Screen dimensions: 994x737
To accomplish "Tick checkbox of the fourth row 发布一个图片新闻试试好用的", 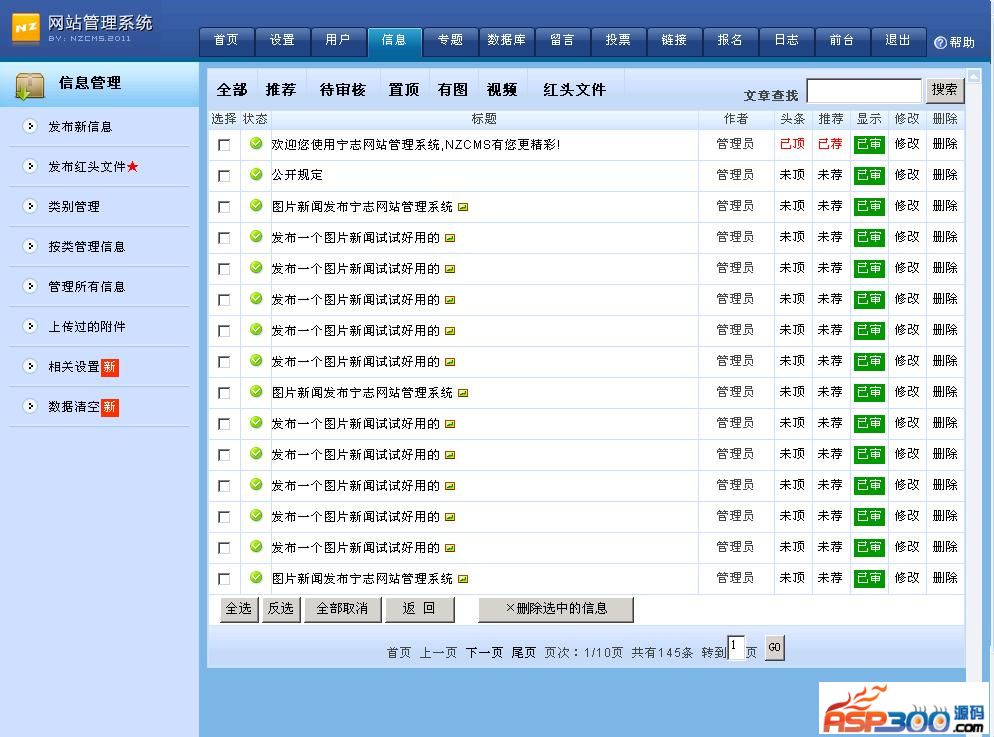I will [x=224, y=238].
